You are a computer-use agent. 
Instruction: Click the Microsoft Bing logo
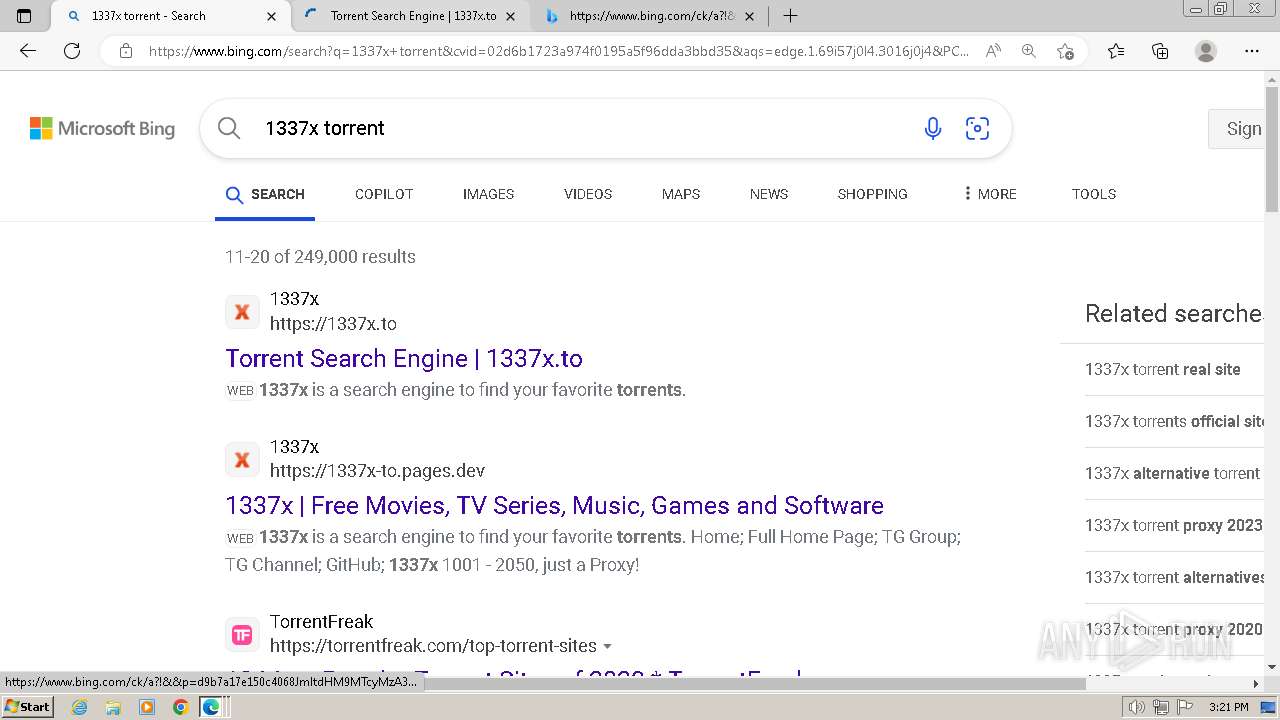(x=102, y=128)
